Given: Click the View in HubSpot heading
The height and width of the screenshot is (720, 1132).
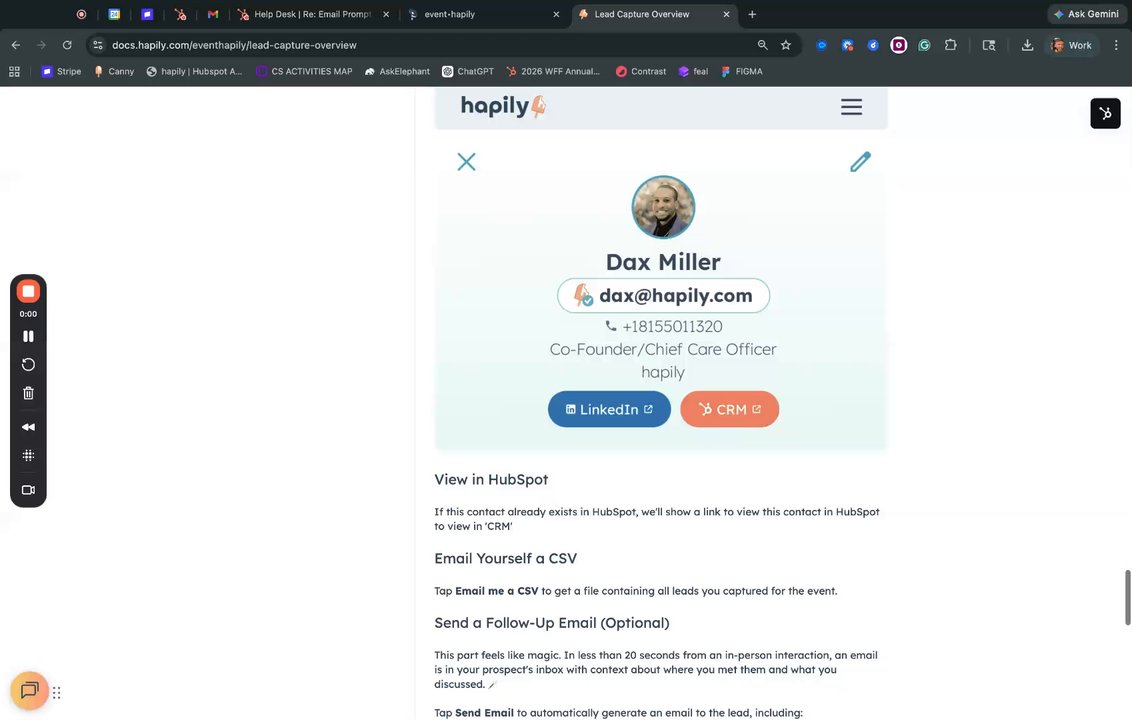Looking at the screenshot, I should 491,480.
